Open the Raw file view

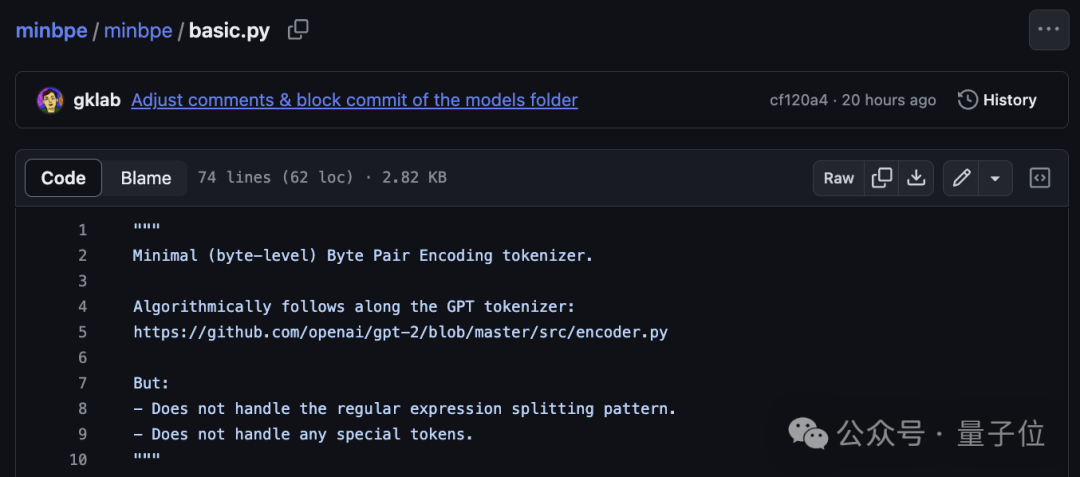839,178
